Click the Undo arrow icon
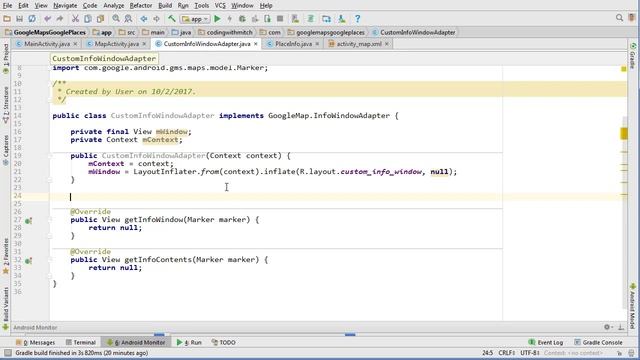The height and width of the screenshot is (360, 640). tap(47, 19)
